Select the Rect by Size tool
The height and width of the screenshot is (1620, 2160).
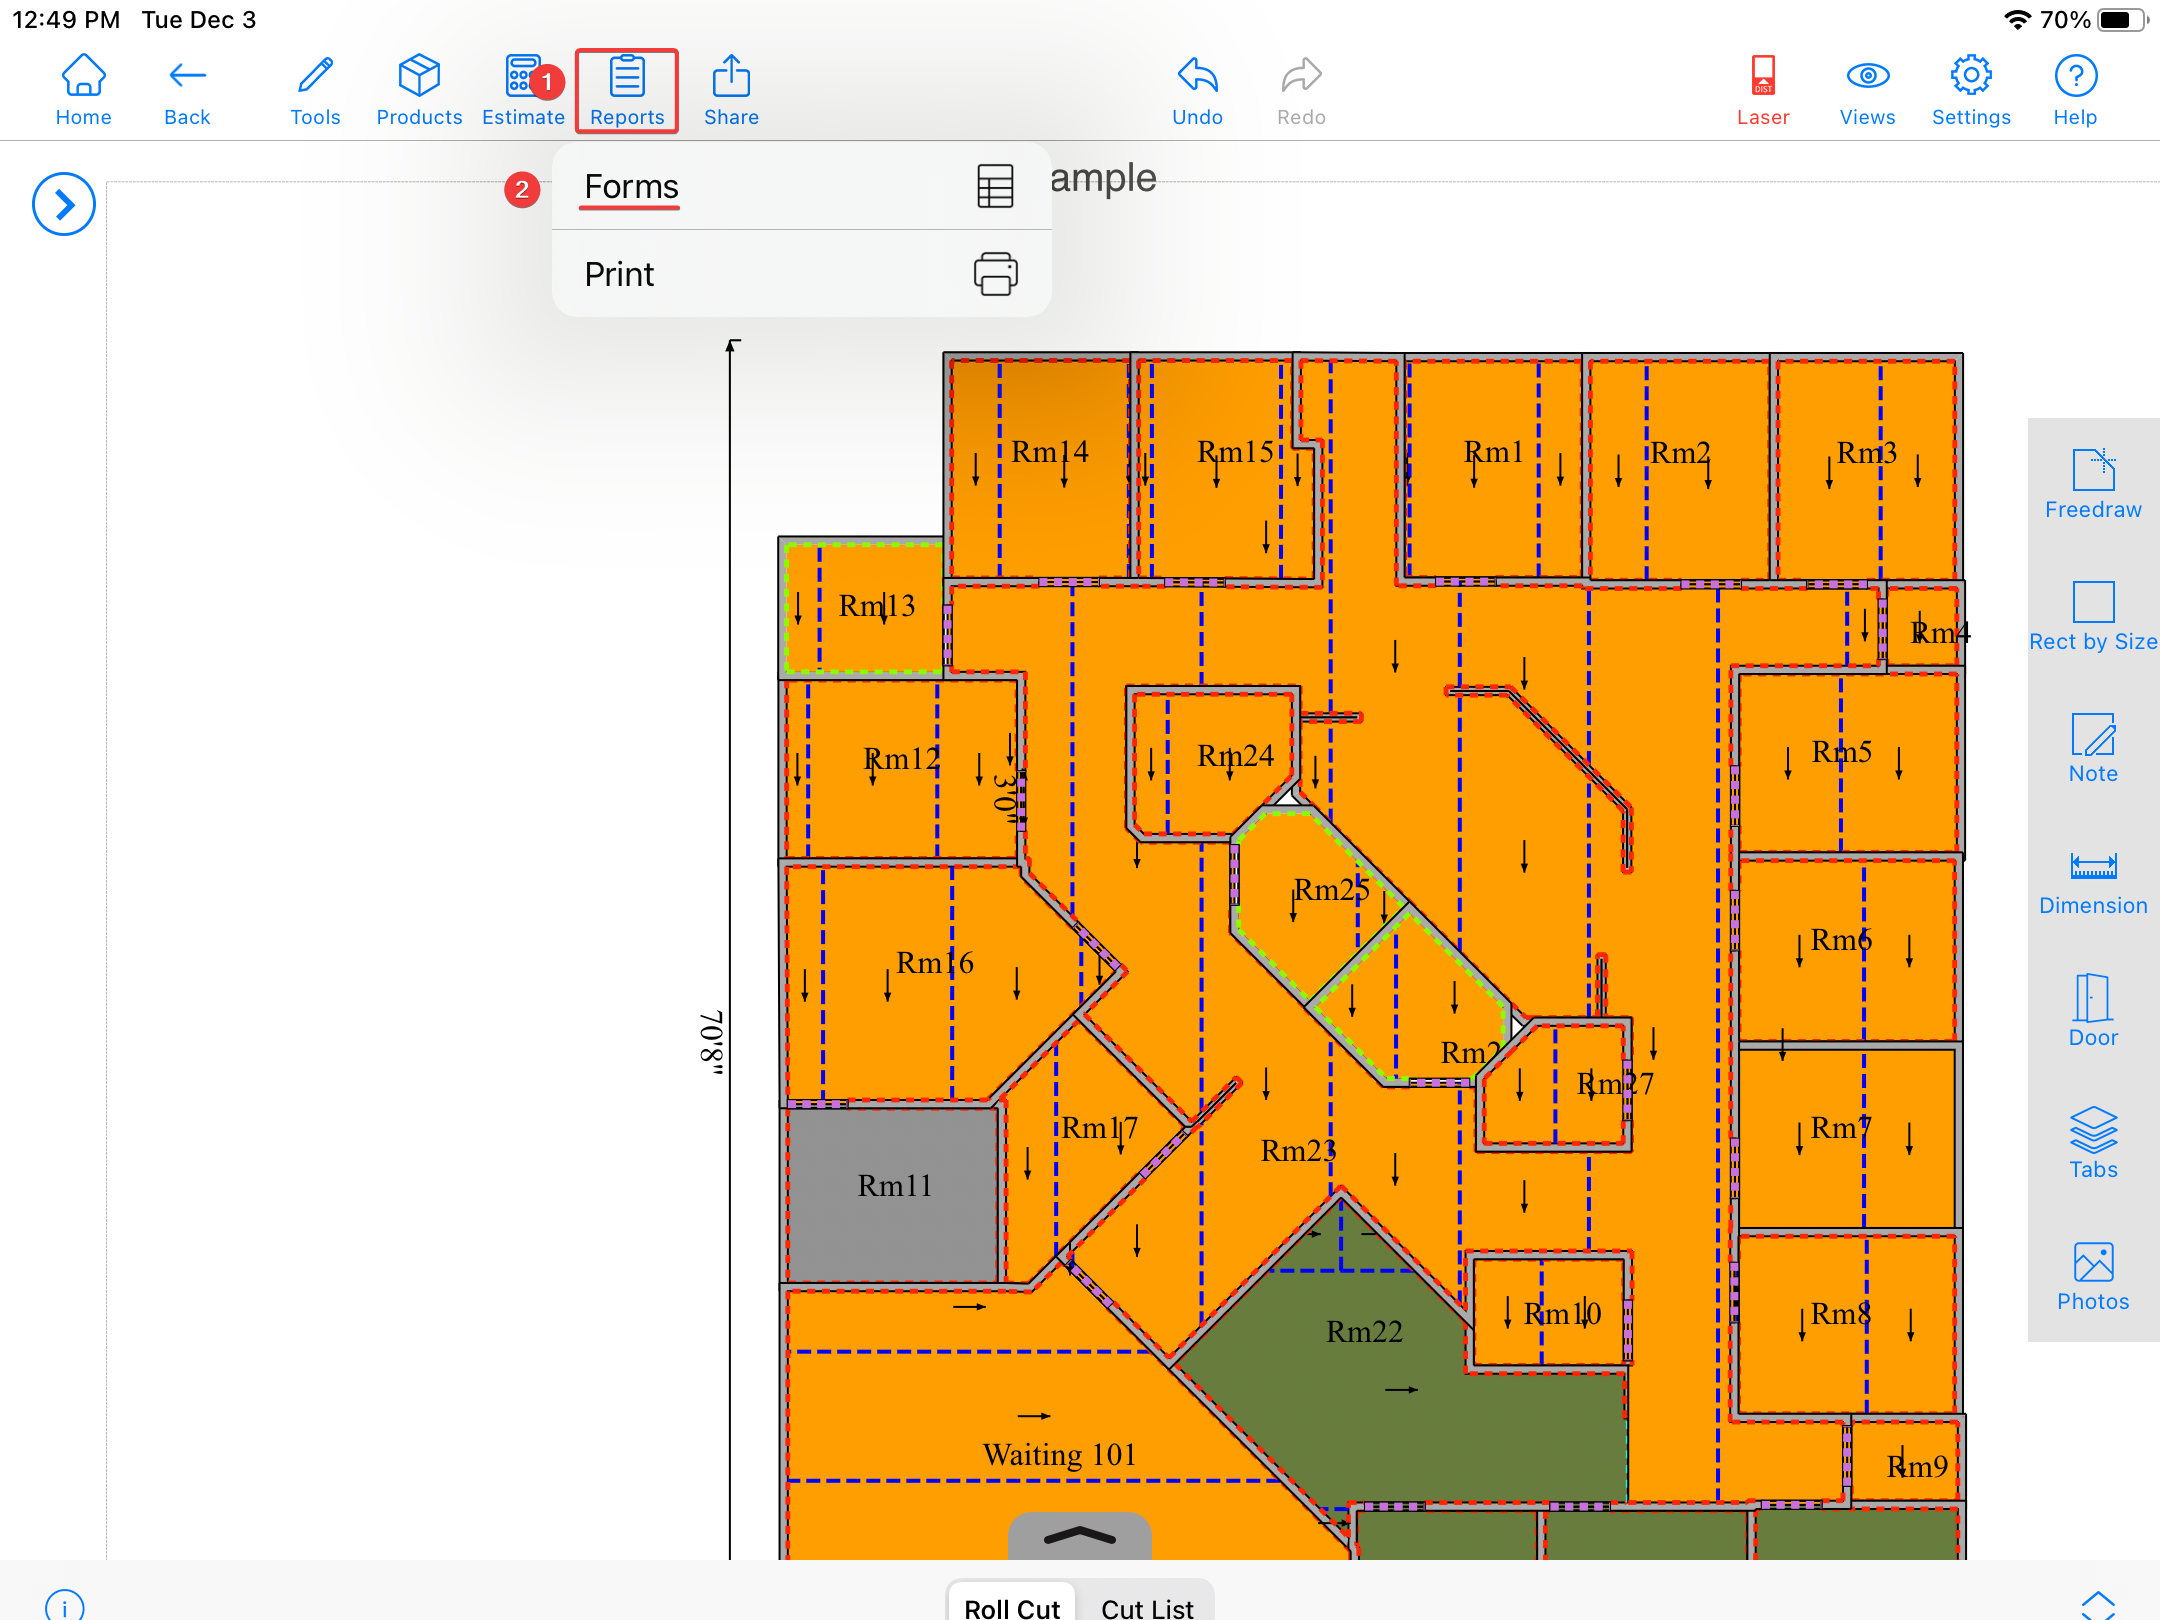(x=2092, y=616)
